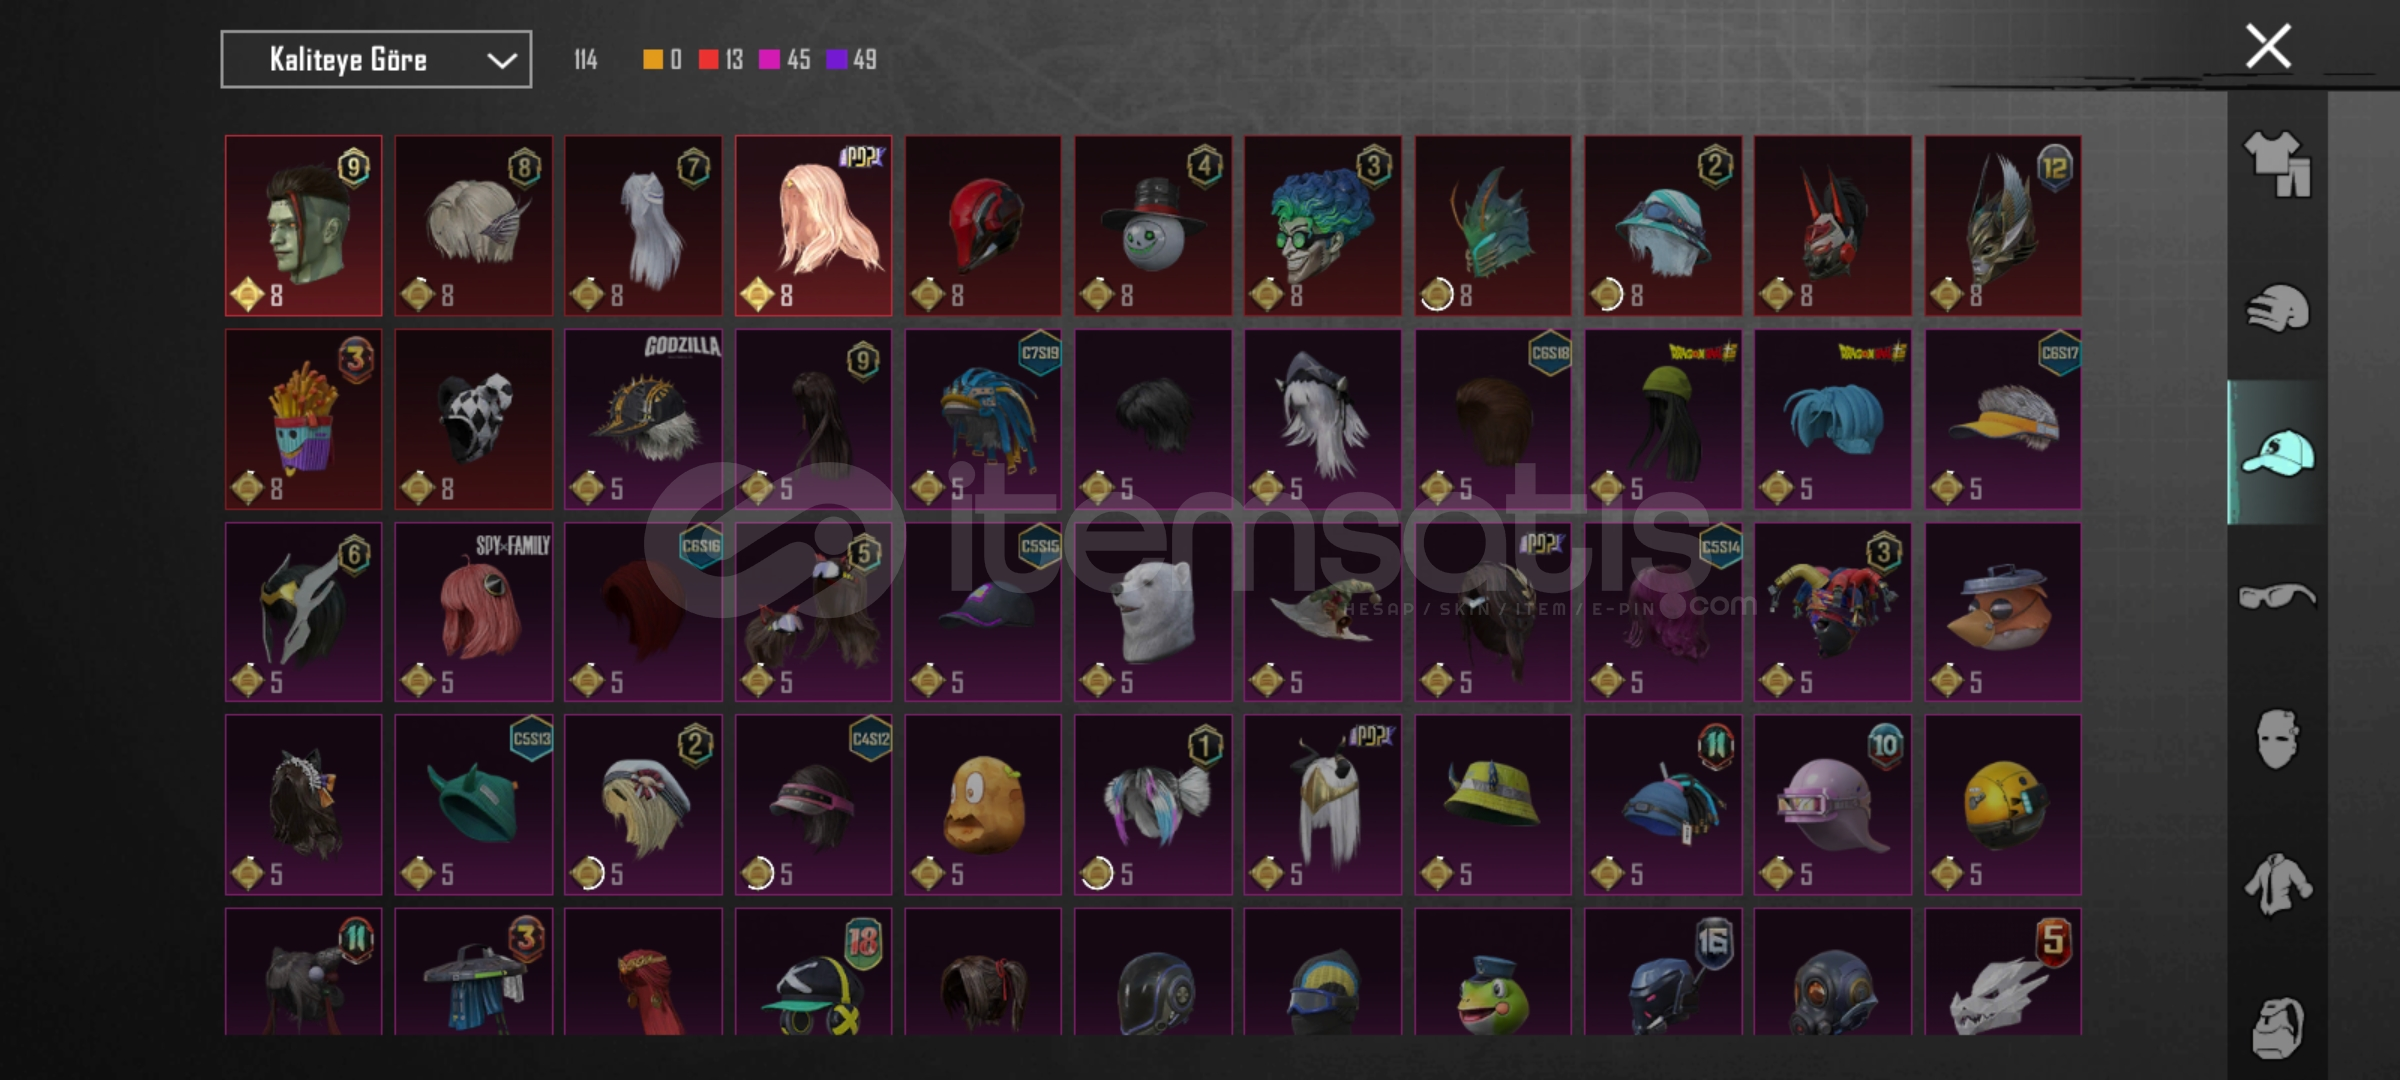Open the jacket category in sidebar
Viewport: 2400px width, 1080px height.
pos(2277,884)
